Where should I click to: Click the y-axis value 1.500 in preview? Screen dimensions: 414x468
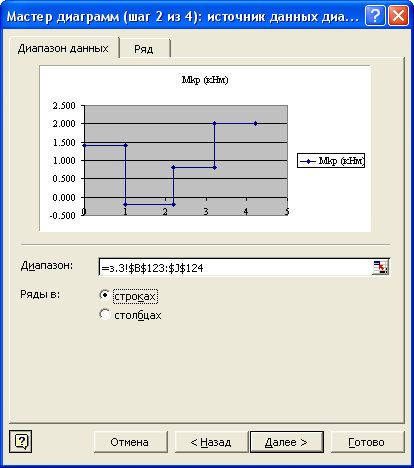(64, 143)
